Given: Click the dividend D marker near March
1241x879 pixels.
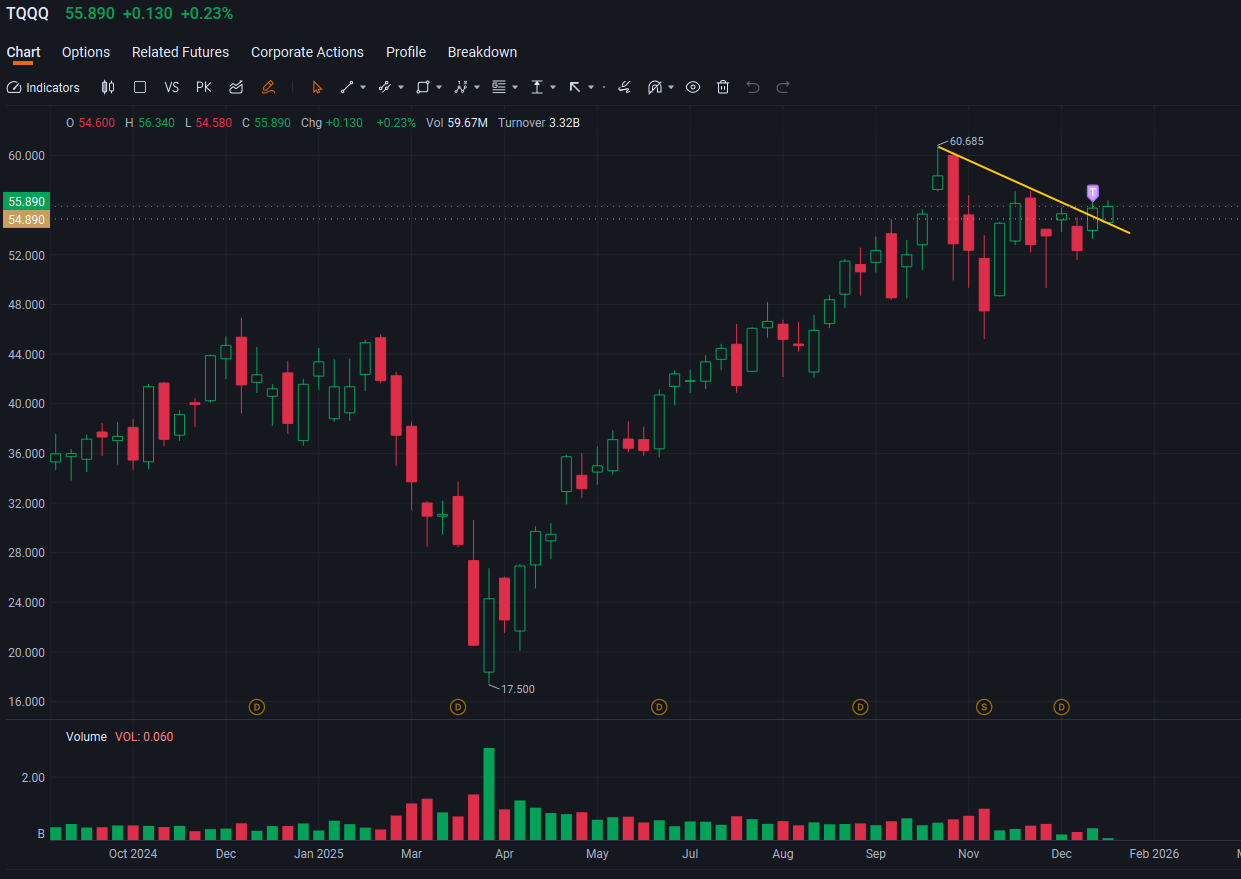Looking at the screenshot, I should pos(458,707).
